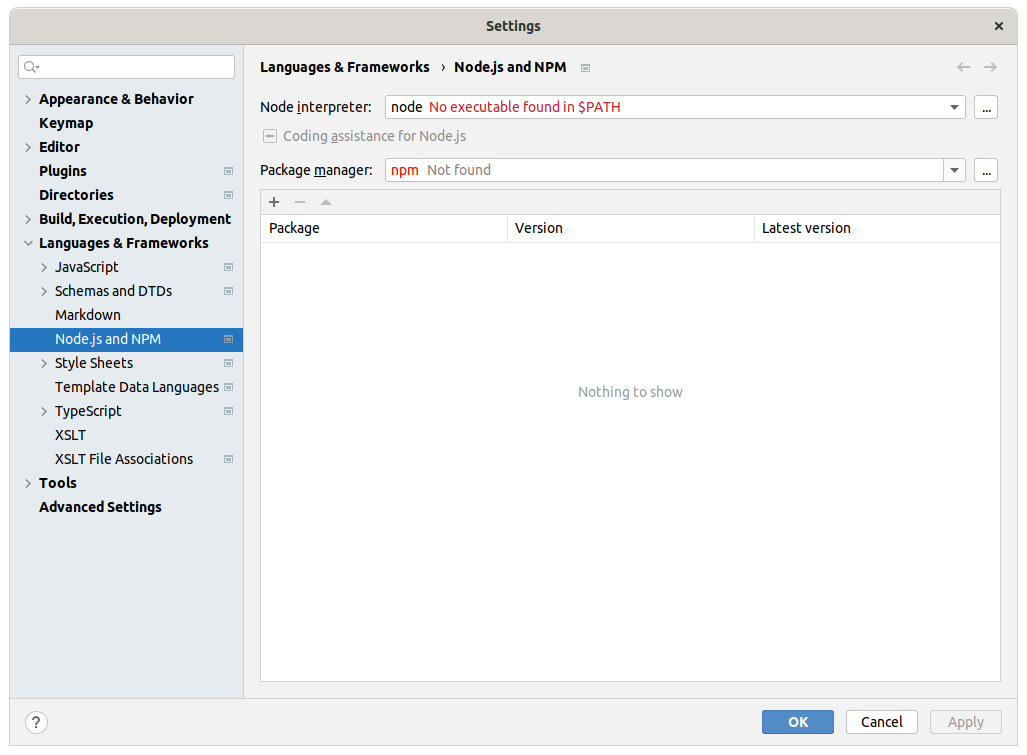The height and width of the screenshot is (755, 1027).
Task: Click the Package manager combo field
Action: [x=675, y=170]
